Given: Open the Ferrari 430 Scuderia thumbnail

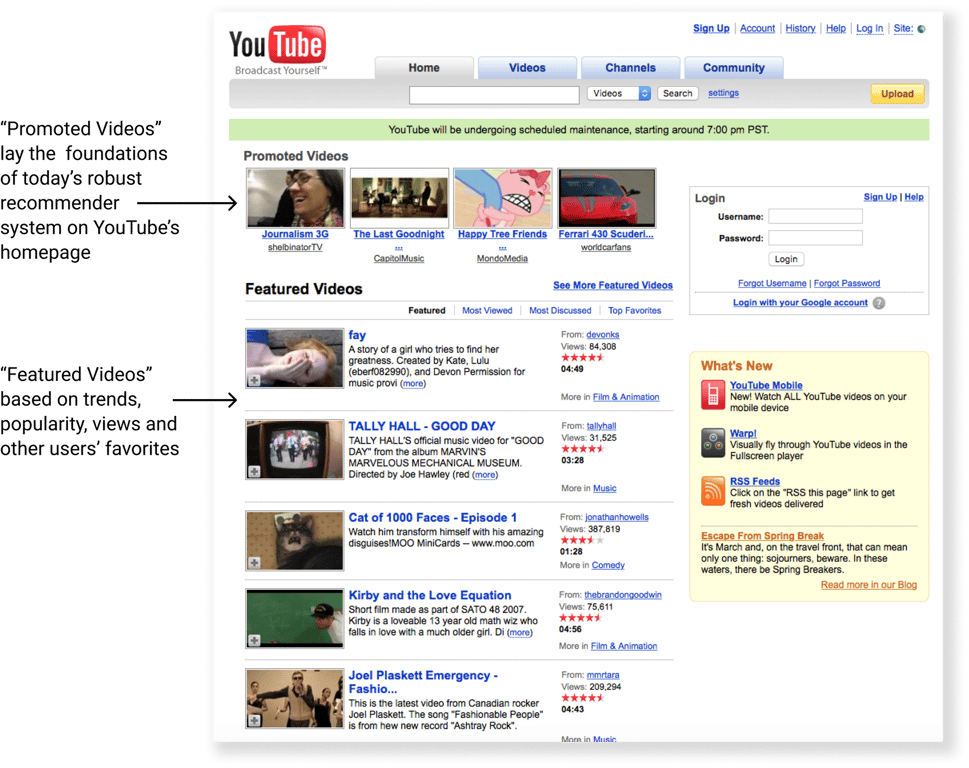Looking at the screenshot, I should [x=606, y=198].
